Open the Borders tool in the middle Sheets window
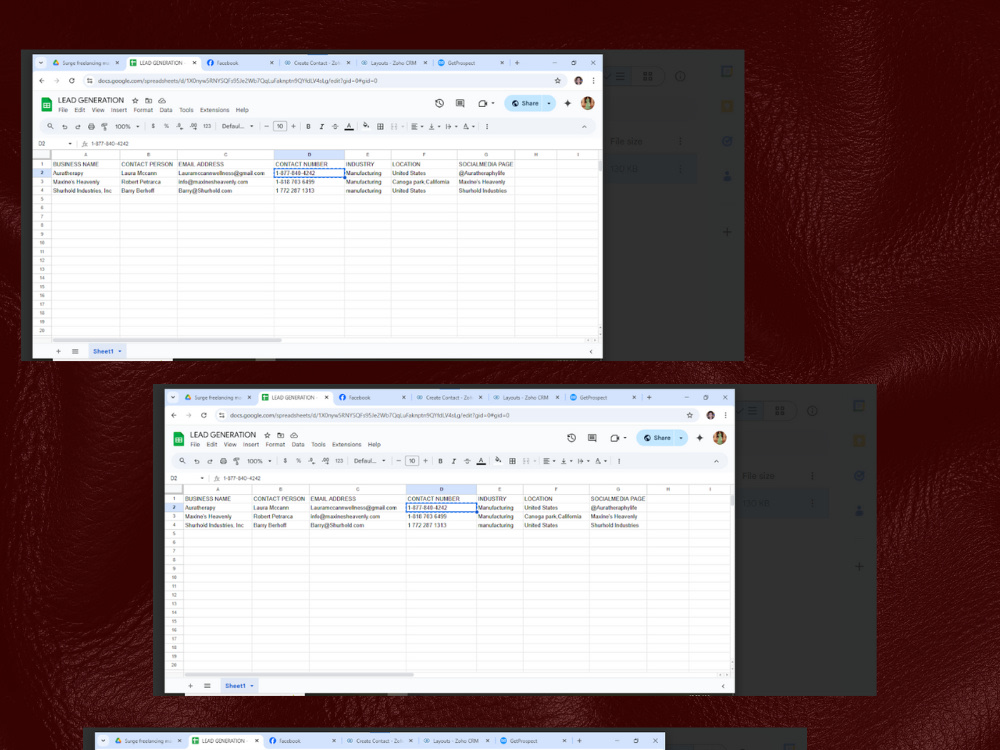The image size is (1000, 750). (512, 461)
